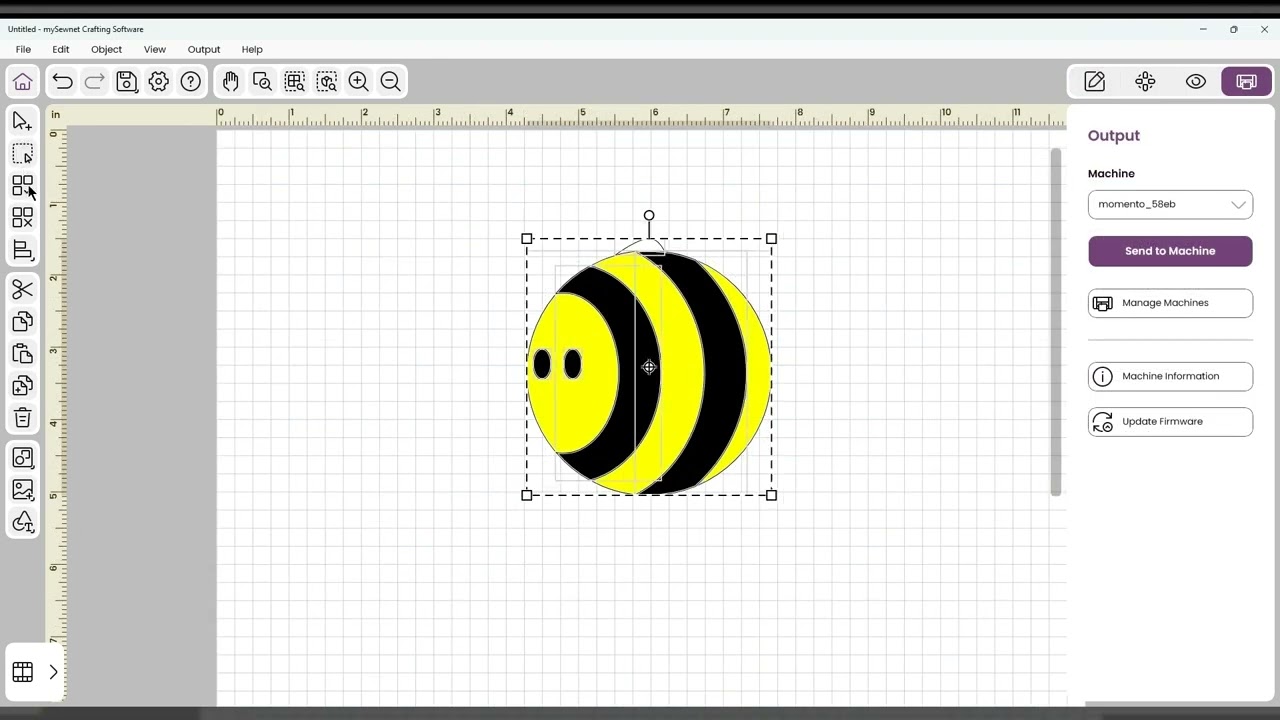The height and width of the screenshot is (720, 1280).
Task: Click the top-right selection handle
Action: [771, 239]
